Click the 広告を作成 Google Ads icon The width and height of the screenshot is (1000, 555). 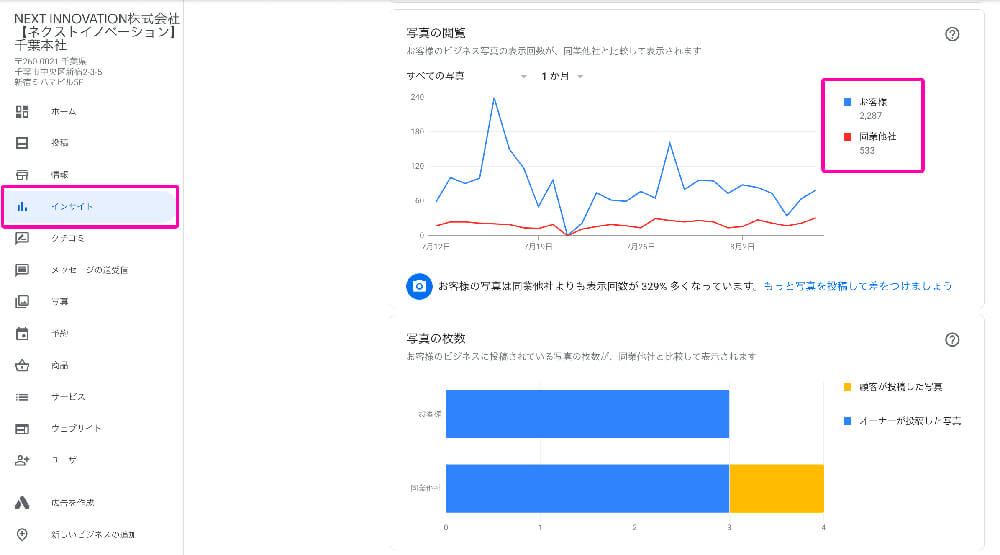point(22,503)
